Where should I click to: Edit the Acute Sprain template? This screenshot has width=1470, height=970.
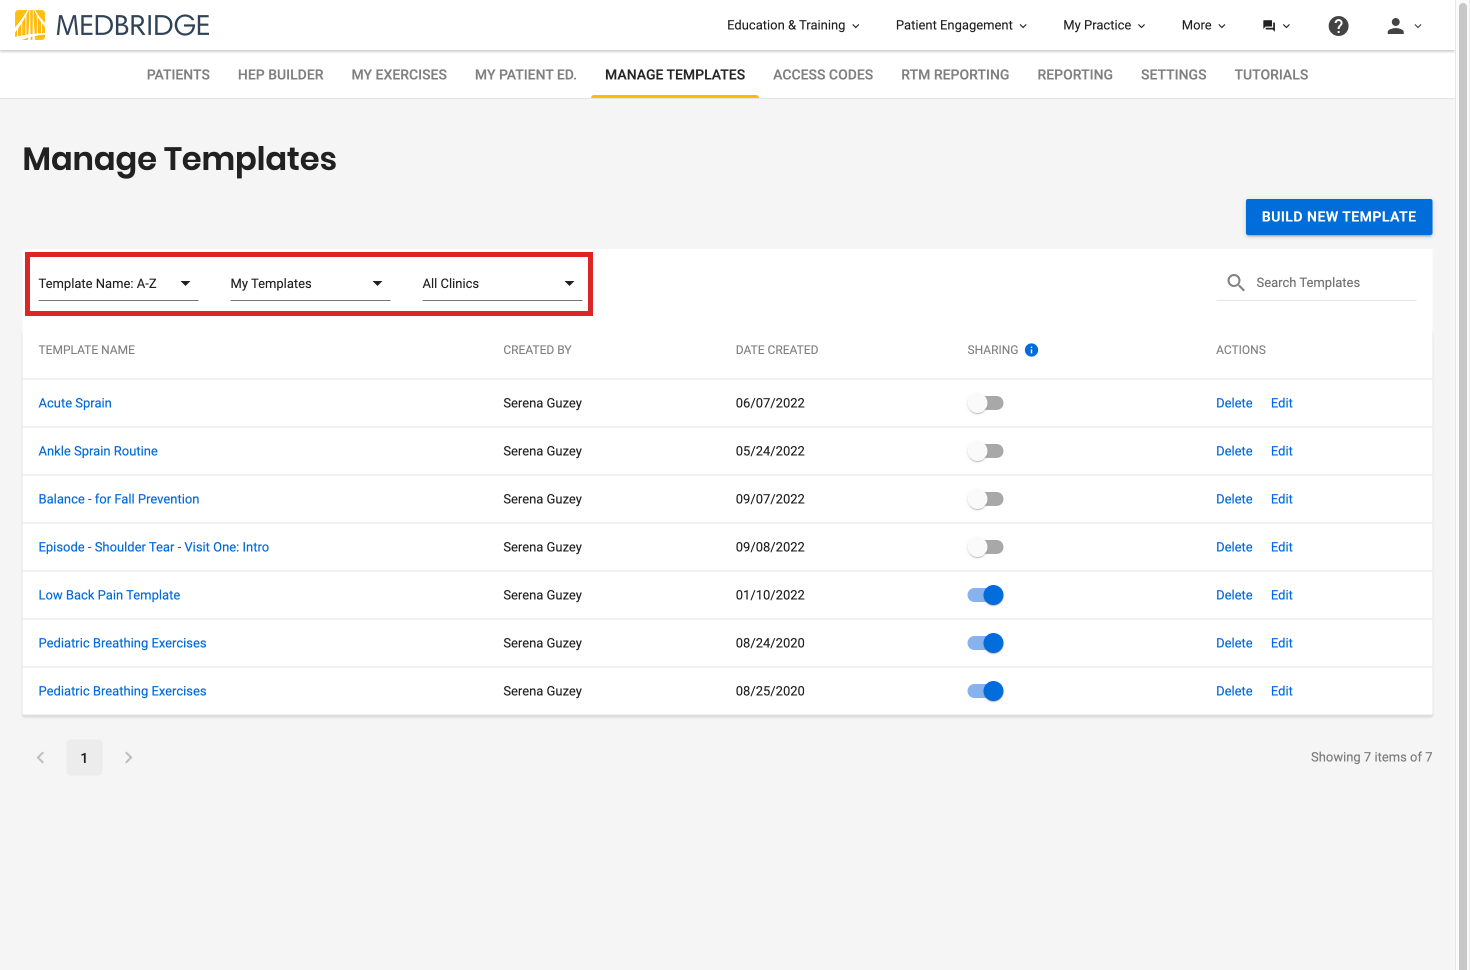[x=1282, y=403]
